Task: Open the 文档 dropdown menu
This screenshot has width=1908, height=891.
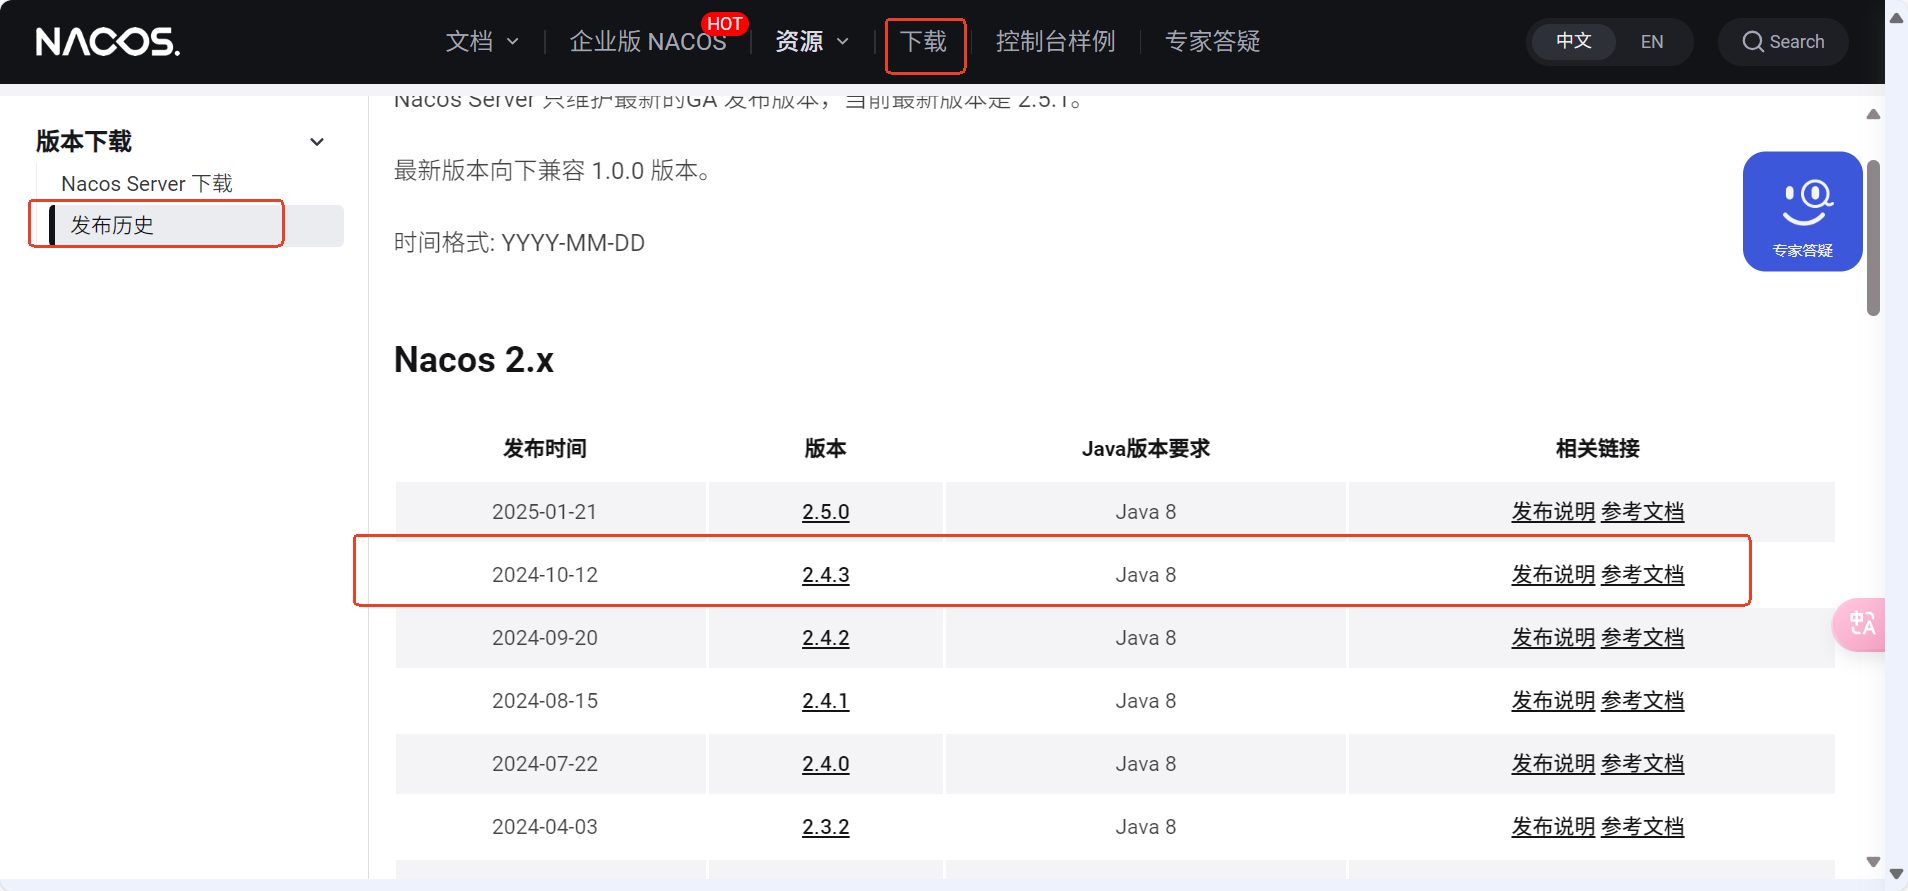Action: (x=482, y=42)
